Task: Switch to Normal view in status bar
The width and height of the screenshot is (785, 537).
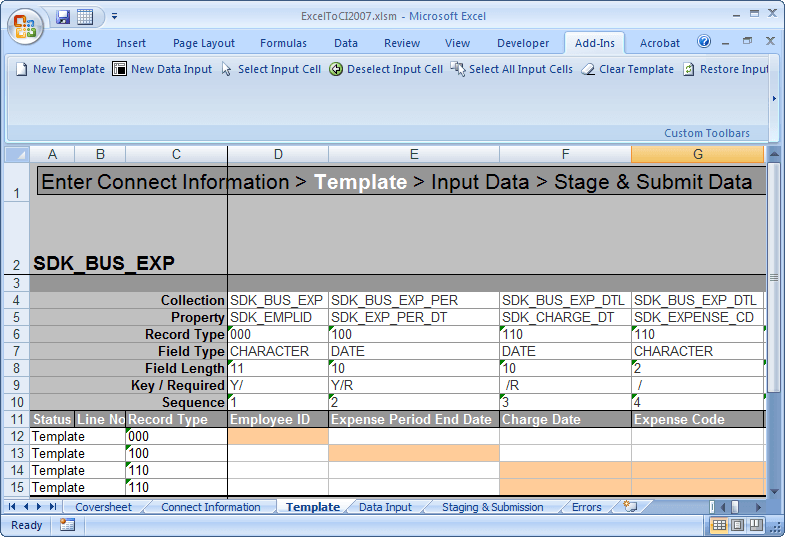Action: (x=719, y=525)
